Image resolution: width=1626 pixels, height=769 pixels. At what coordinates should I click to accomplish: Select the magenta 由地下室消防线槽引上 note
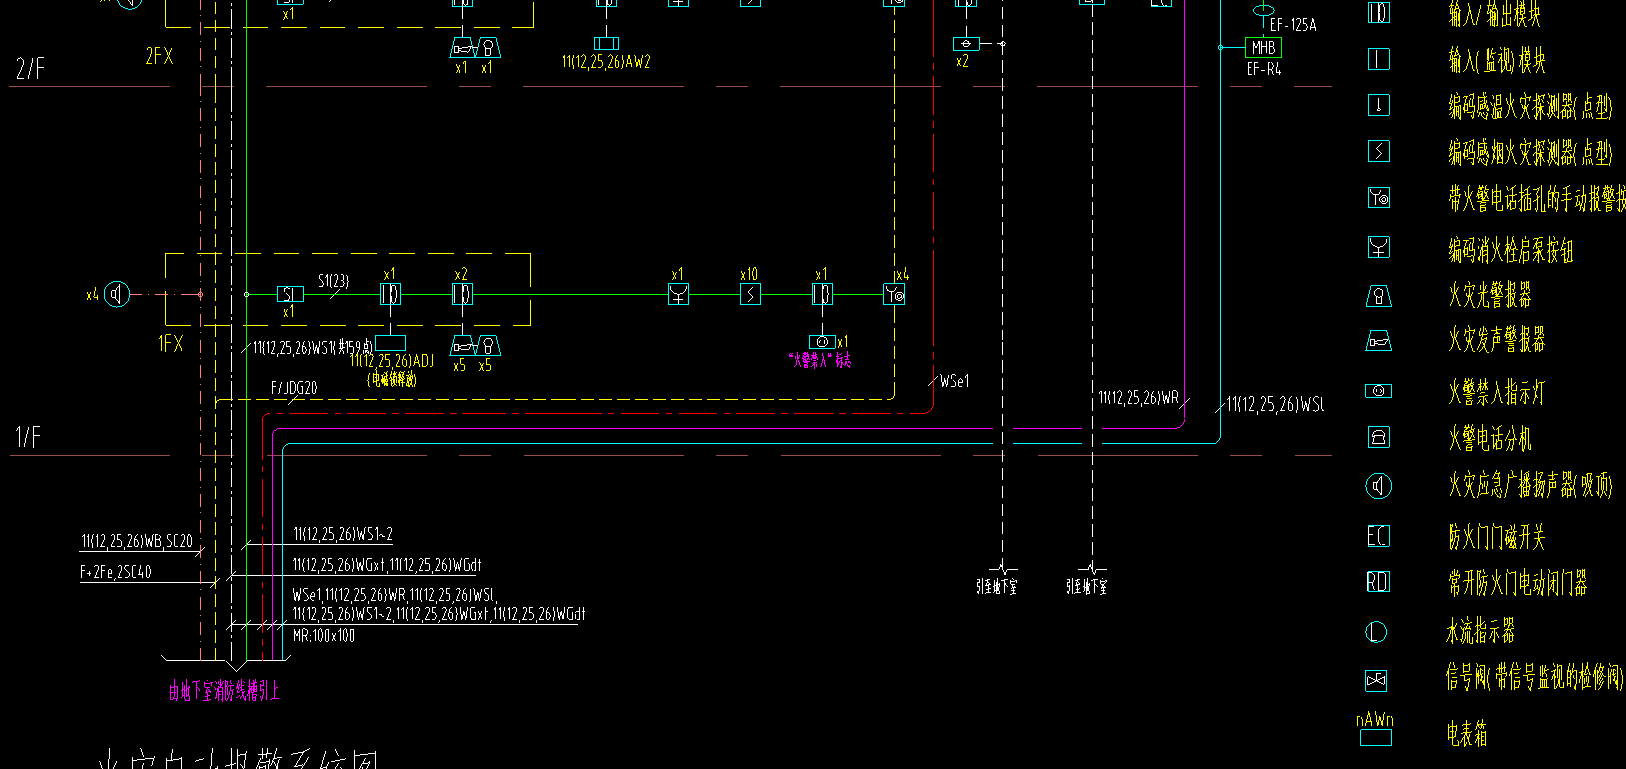click(224, 691)
